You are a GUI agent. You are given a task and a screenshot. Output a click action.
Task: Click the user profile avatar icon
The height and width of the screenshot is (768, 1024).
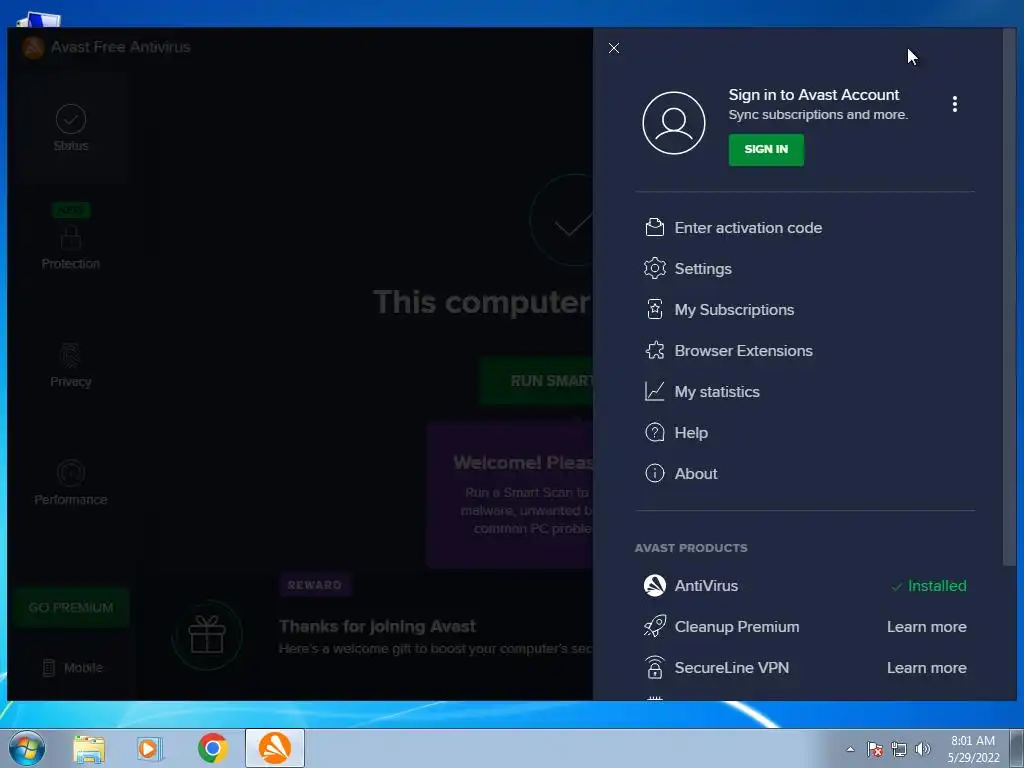point(673,123)
